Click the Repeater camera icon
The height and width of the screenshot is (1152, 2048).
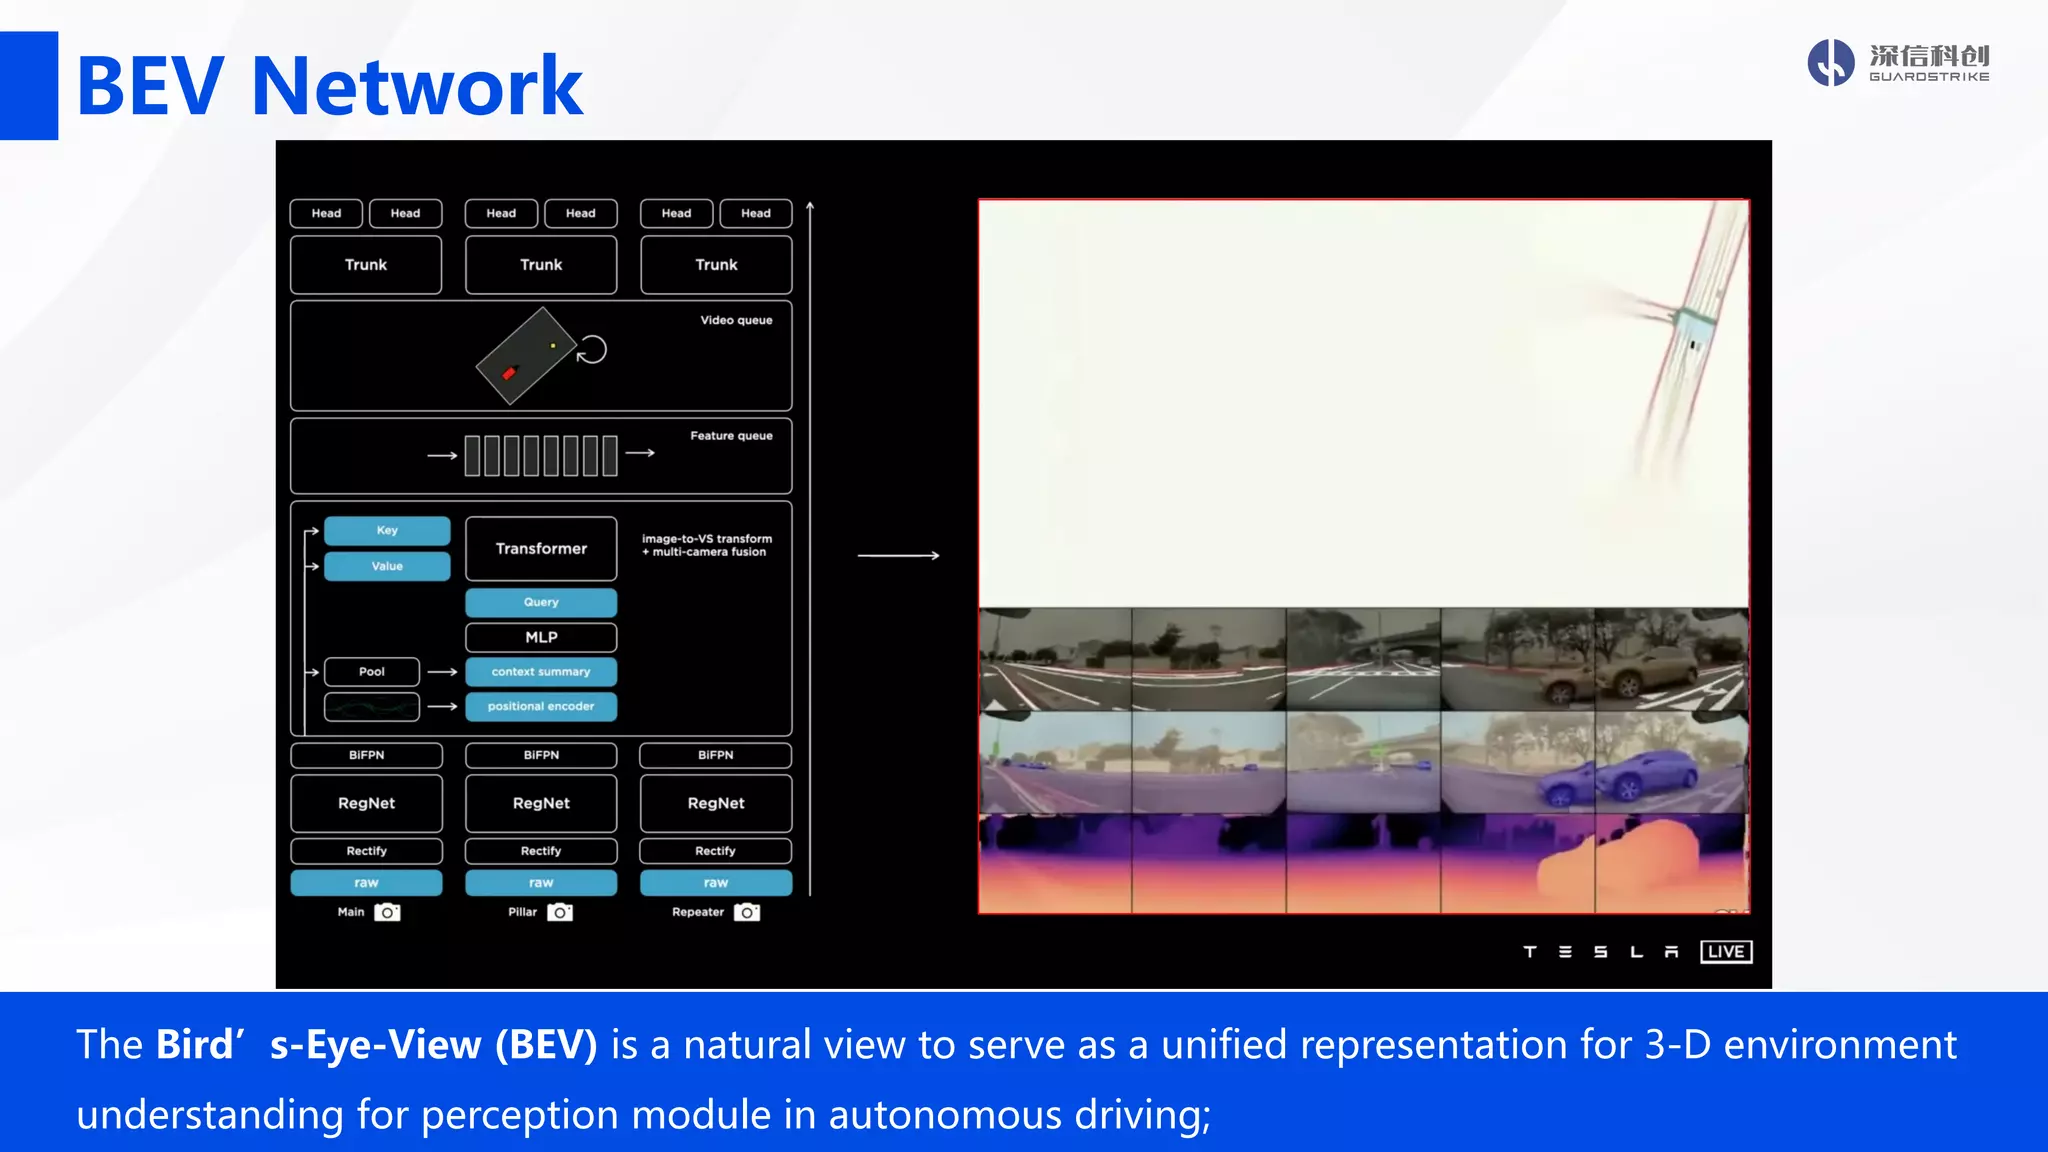pyautogui.click(x=747, y=912)
